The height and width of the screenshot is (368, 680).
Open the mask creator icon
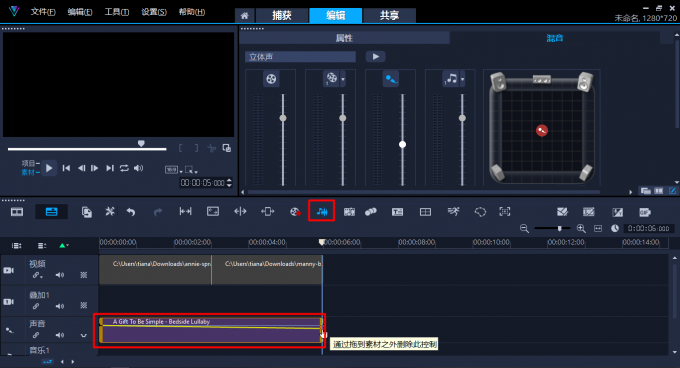click(x=480, y=212)
